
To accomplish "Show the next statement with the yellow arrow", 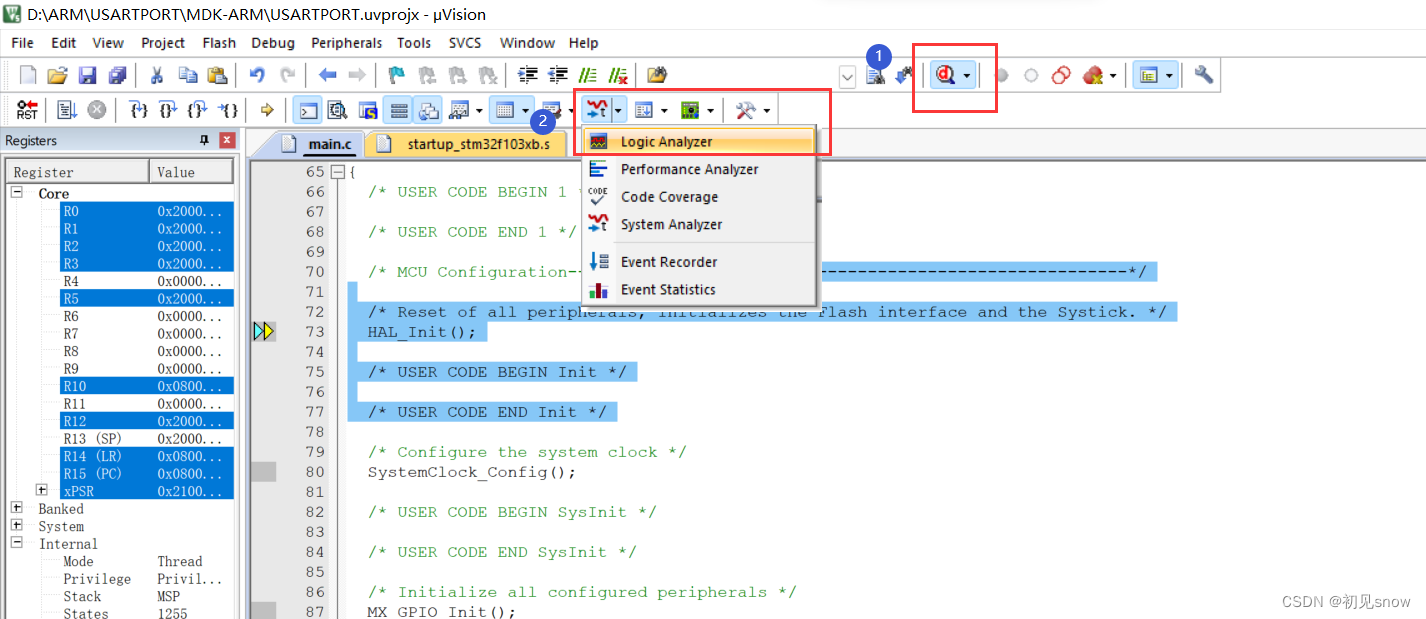I will pyautogui.click(x=267, y=110).
